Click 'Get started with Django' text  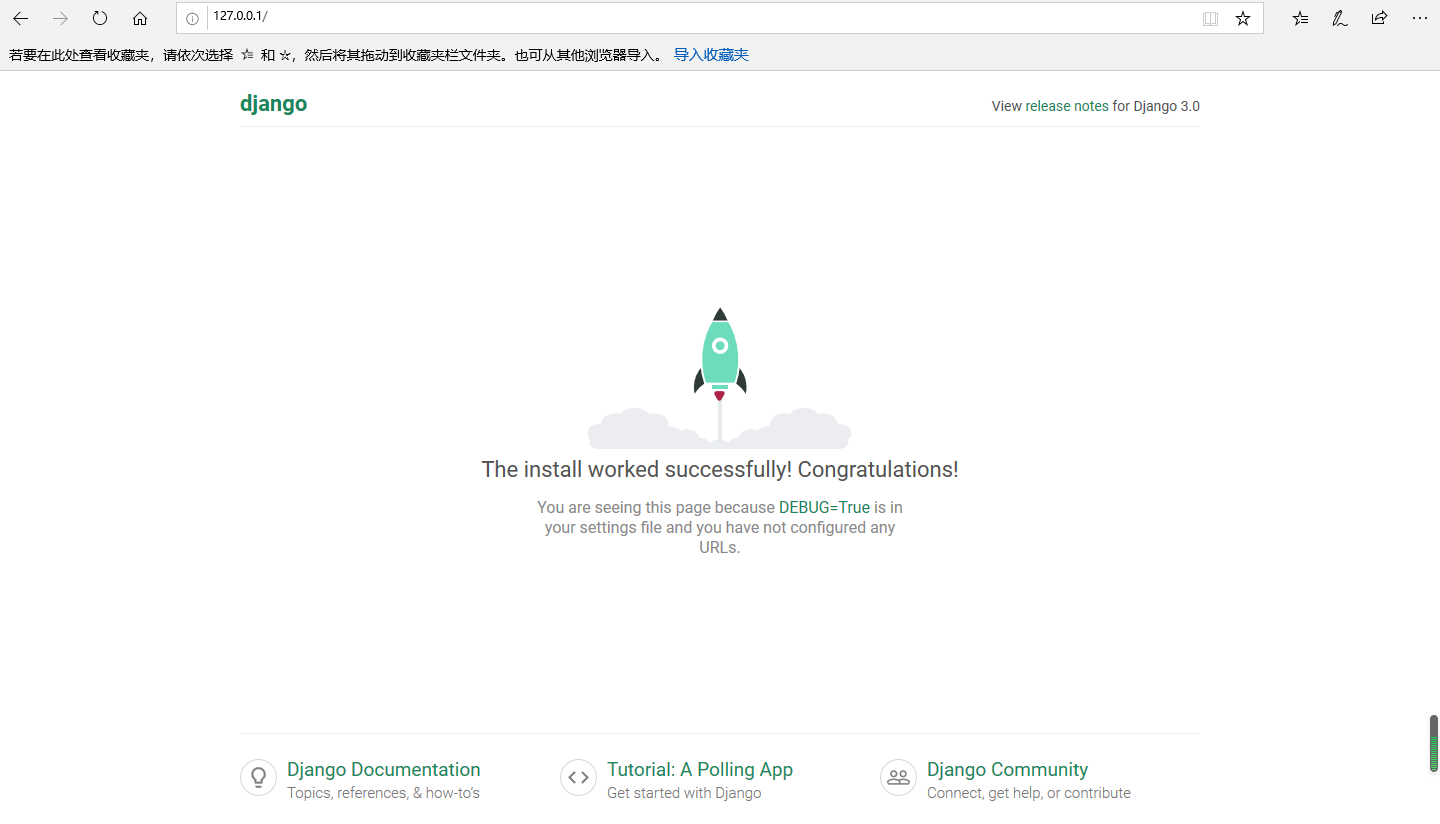(x=684, y=793)
